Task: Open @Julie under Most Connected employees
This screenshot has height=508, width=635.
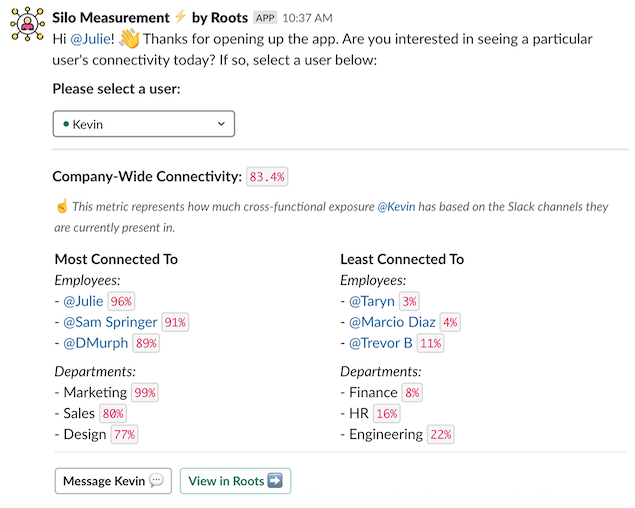Action: [x=83, y=301]
